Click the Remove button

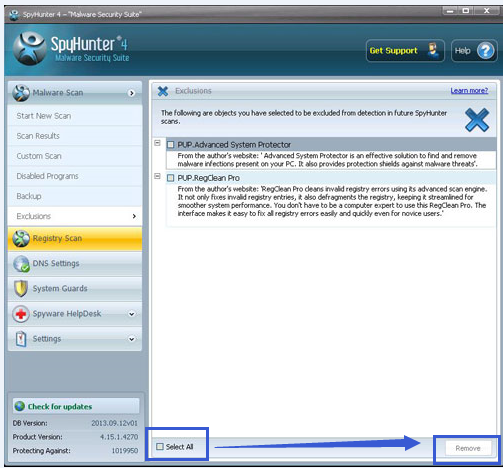tap(468, 448)
